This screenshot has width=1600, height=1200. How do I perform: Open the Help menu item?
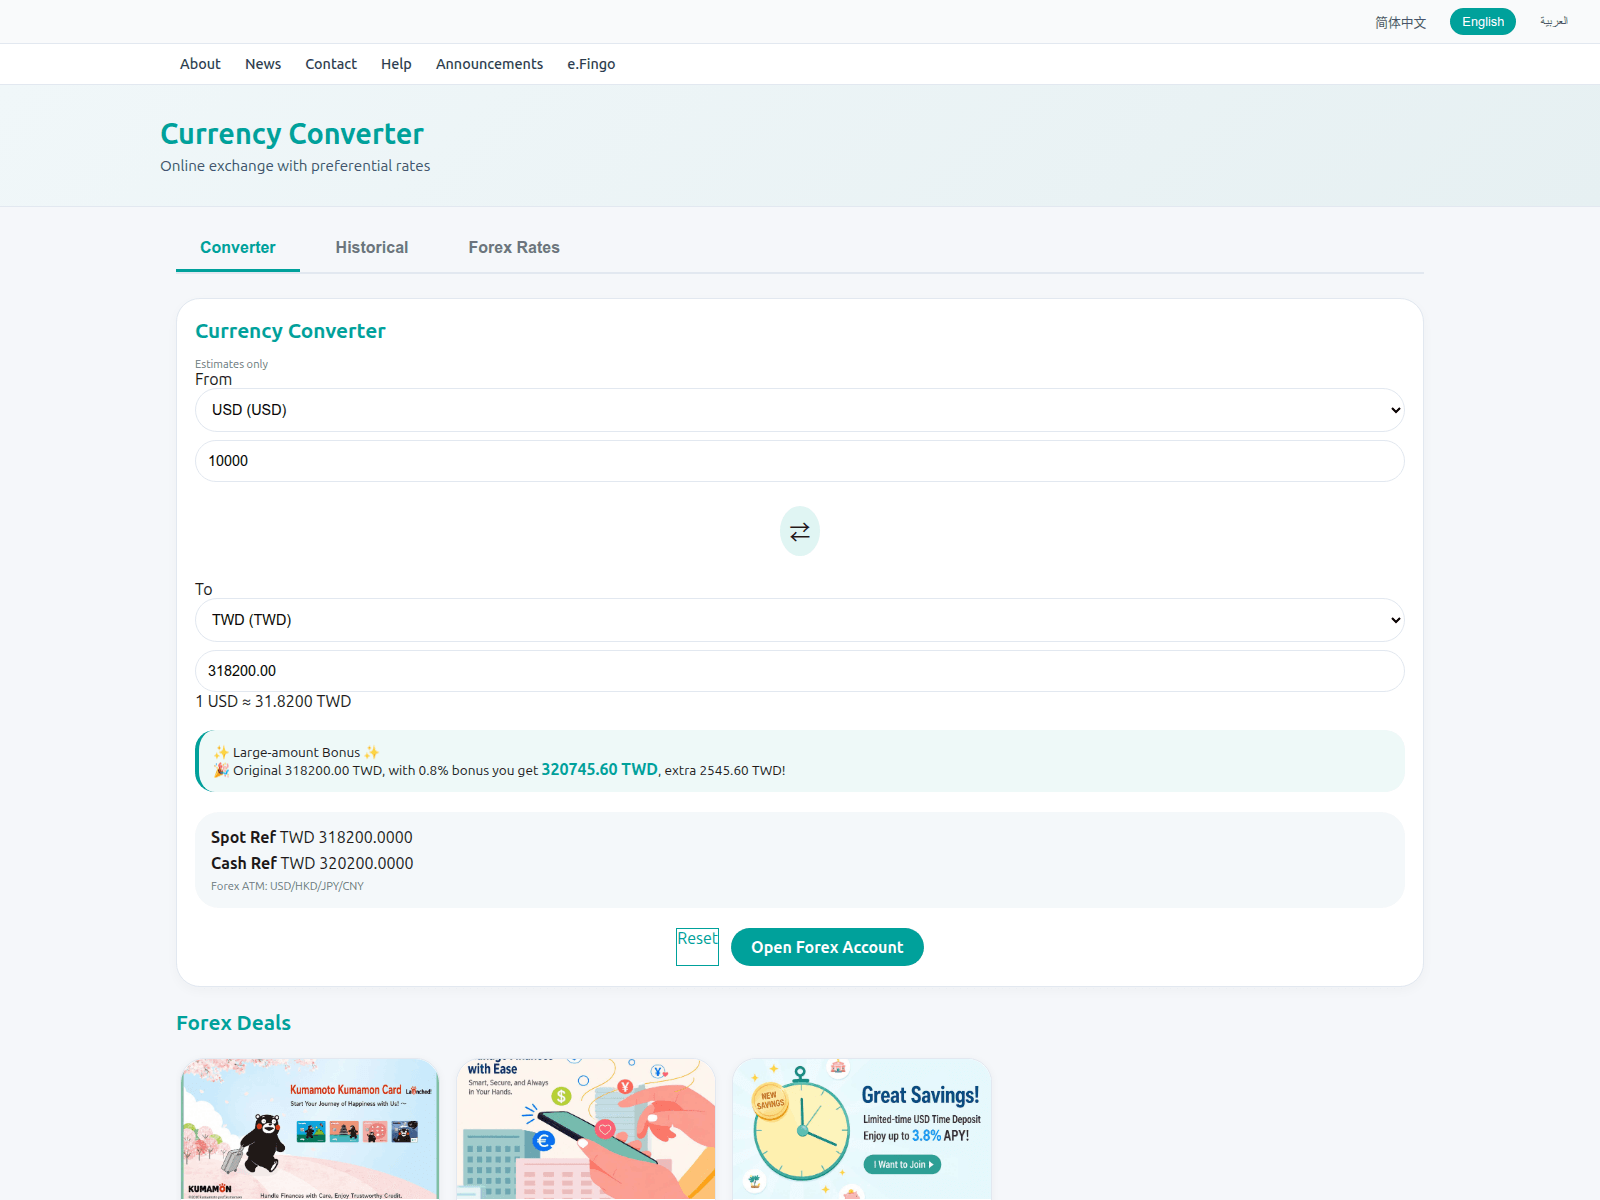pos(396,64)
